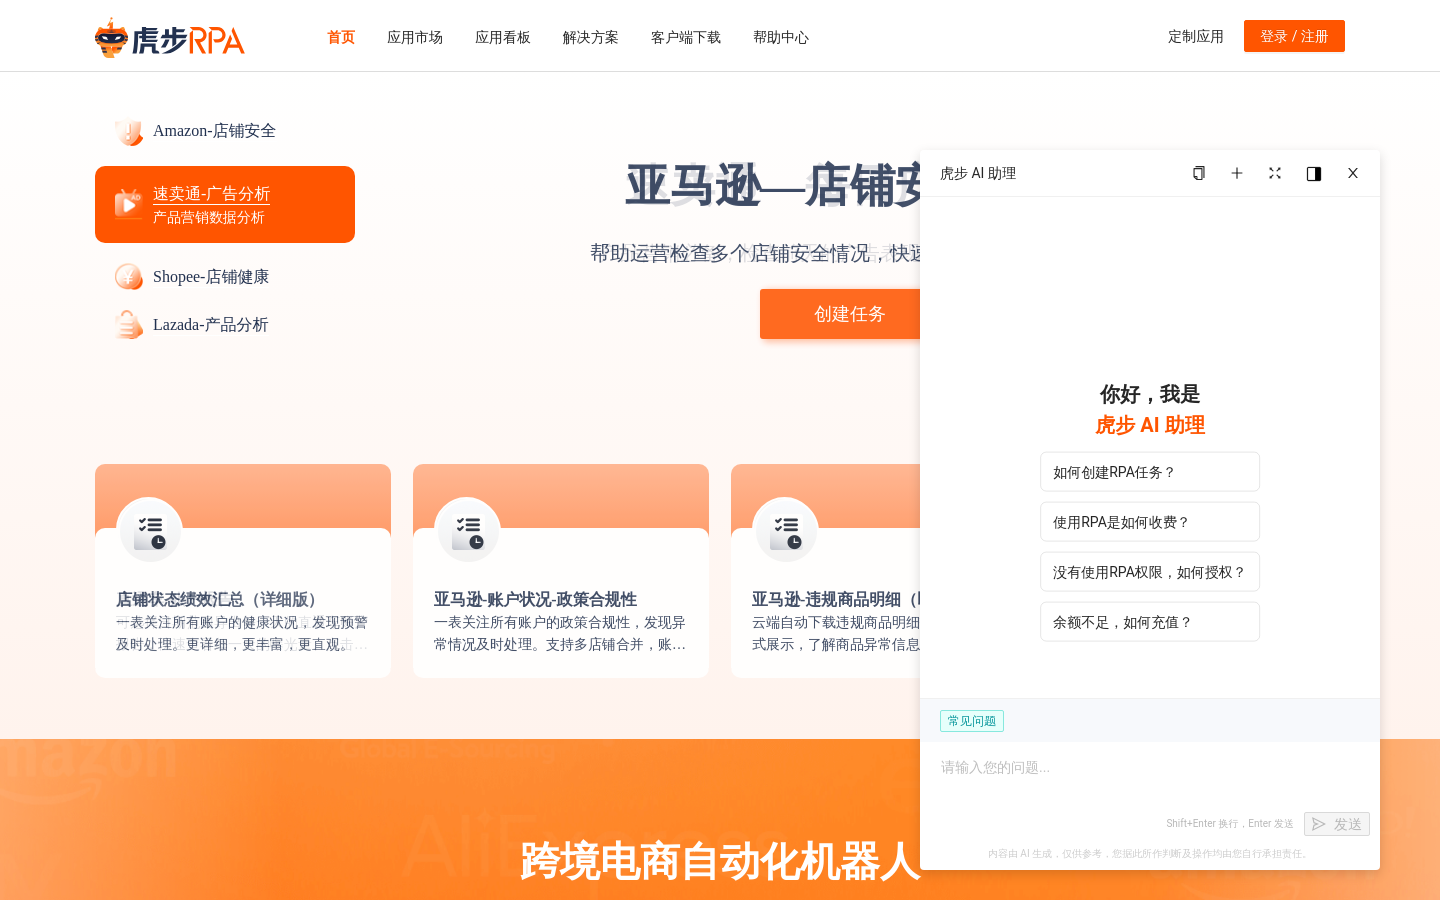Click the 登录 / 注册 button

[1294, 36]
